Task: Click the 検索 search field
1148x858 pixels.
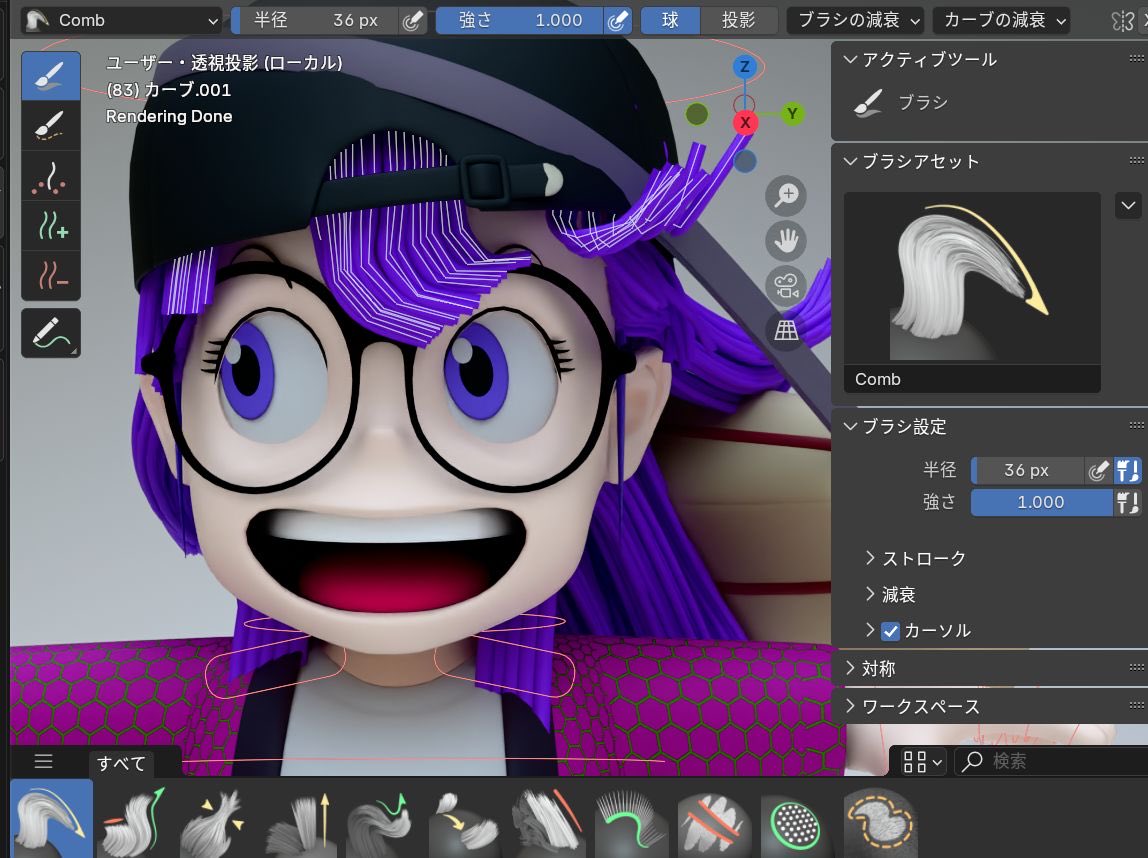Action: 1051,762
